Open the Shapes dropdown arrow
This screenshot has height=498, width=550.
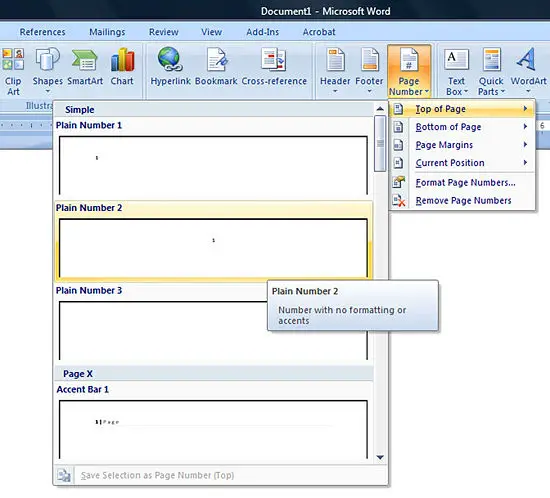click(x=47, y=92)
